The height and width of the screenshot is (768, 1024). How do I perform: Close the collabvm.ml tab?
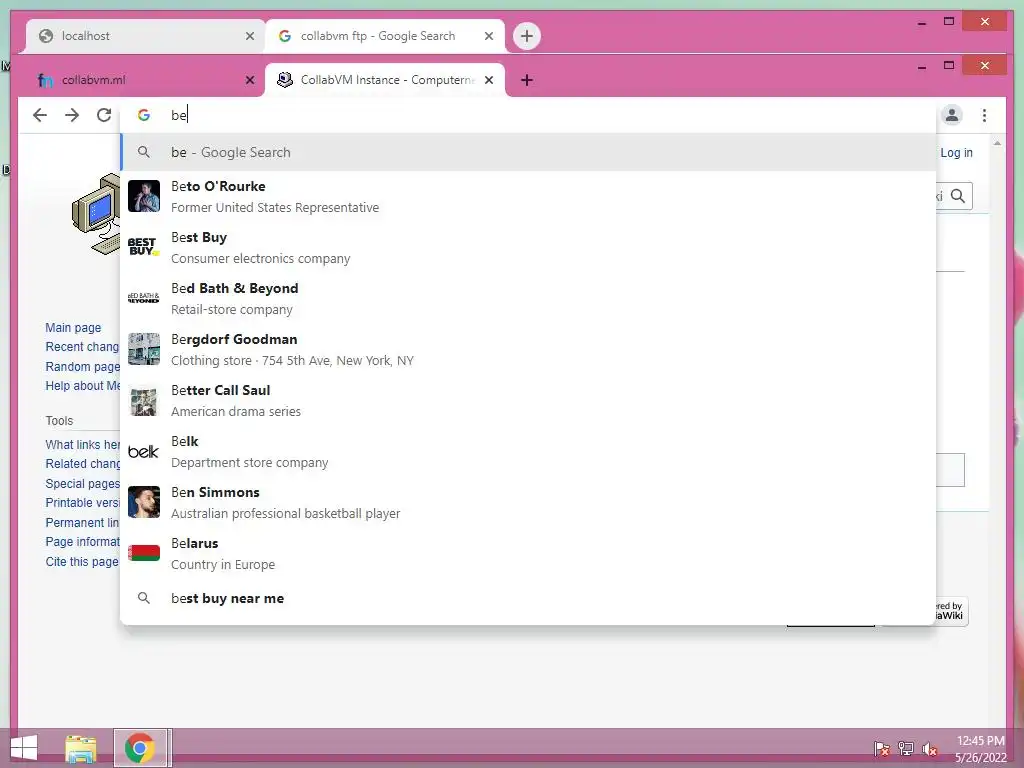[x=249, y=80]
